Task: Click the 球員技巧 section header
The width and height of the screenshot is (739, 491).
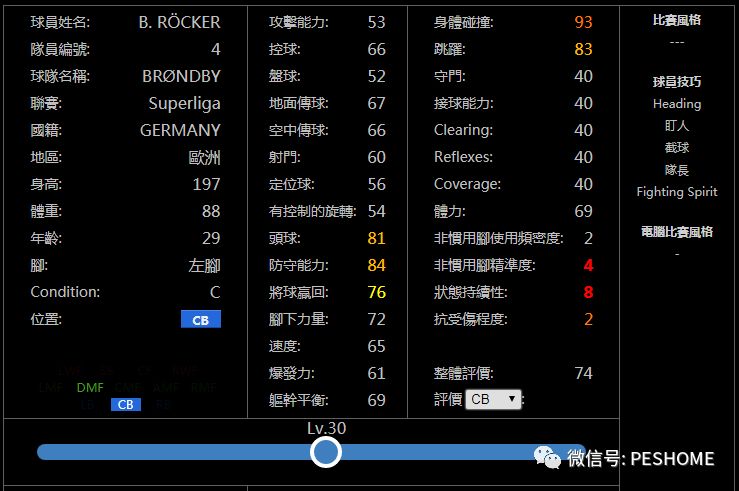Action: tap(677, 82)
